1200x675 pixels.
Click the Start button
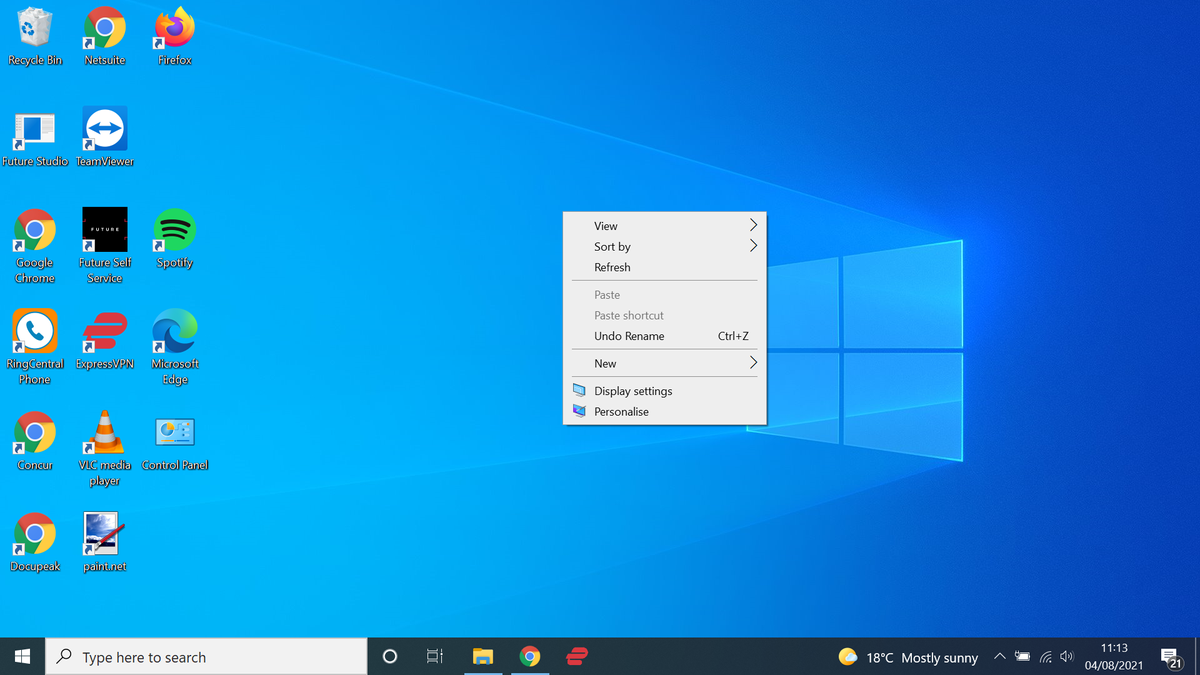20,657
